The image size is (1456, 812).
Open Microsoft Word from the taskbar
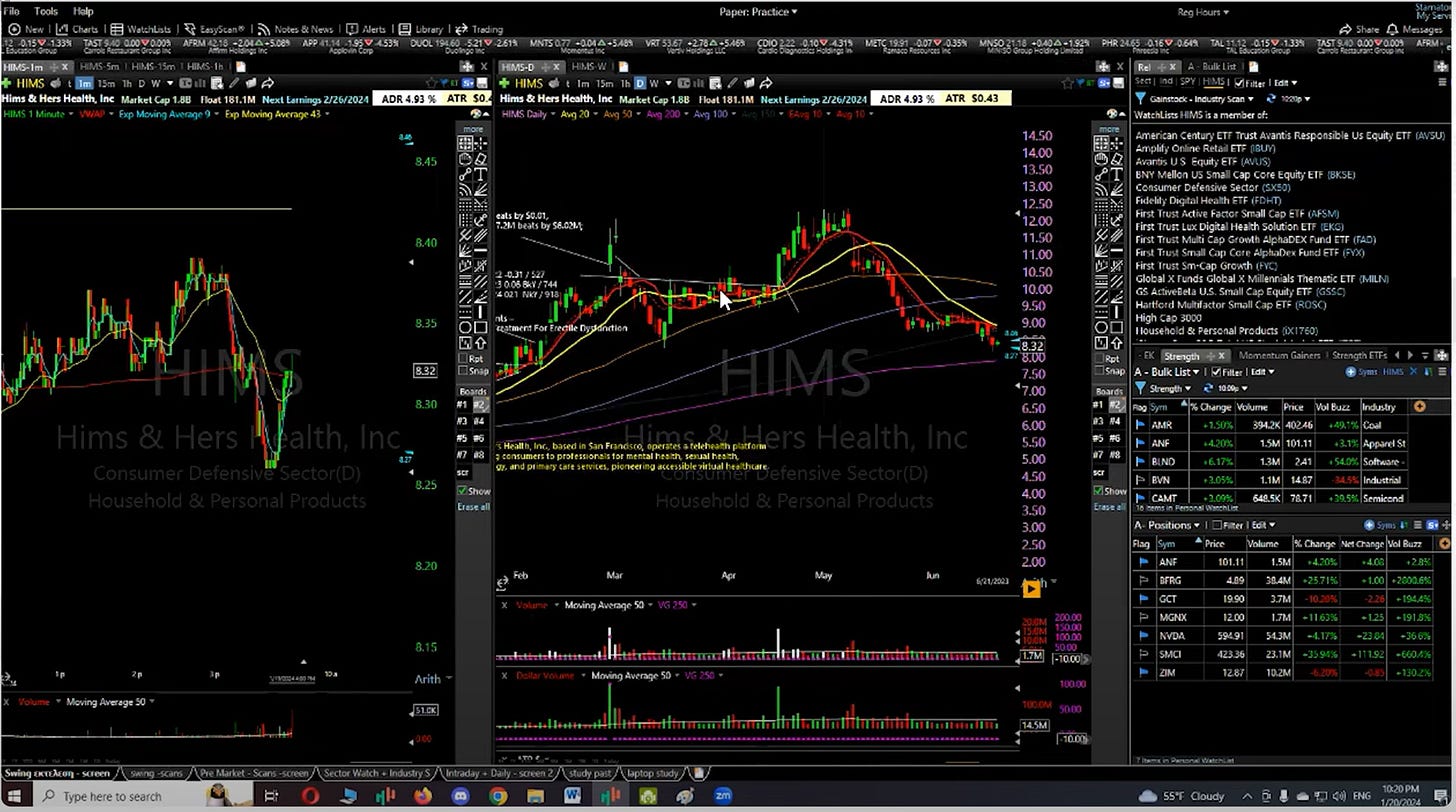(573, 797)
